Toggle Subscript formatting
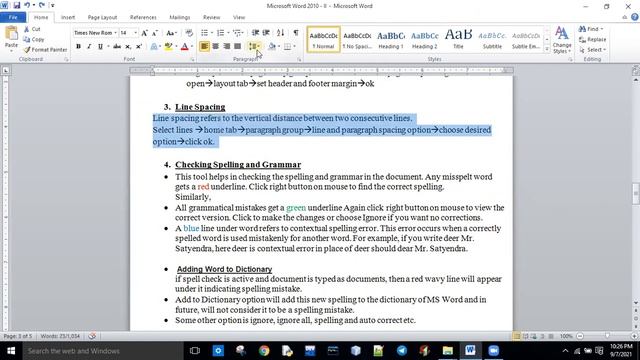Image resolution: width=640 pixels, height=360 pixels. 128,47
